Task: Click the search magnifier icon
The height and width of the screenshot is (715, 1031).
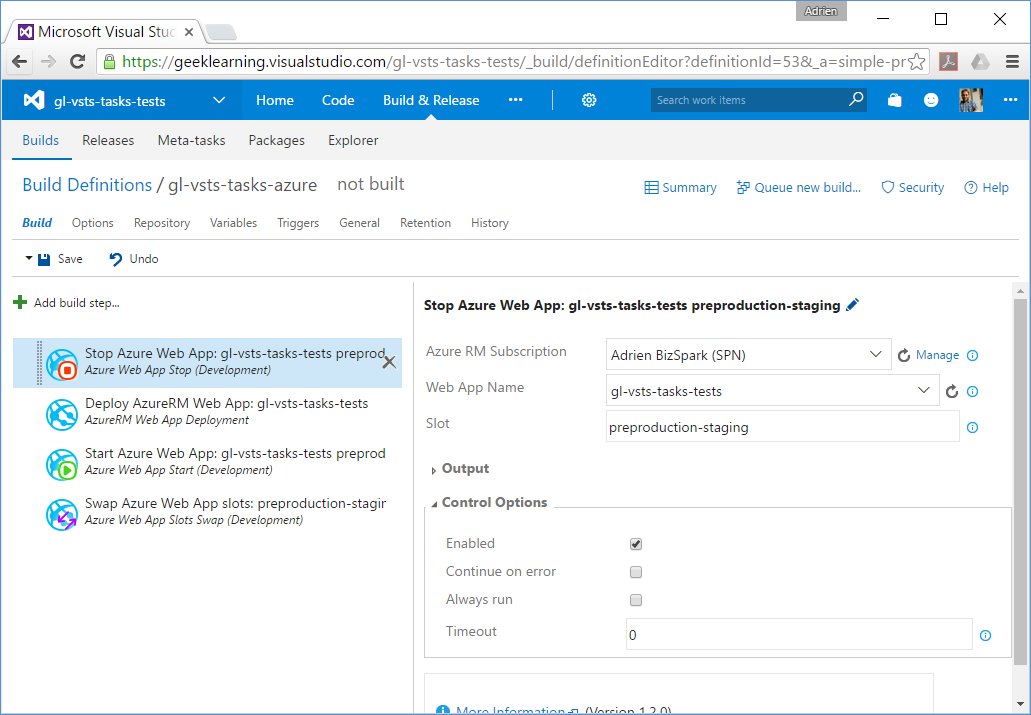Action: [855, 99]
